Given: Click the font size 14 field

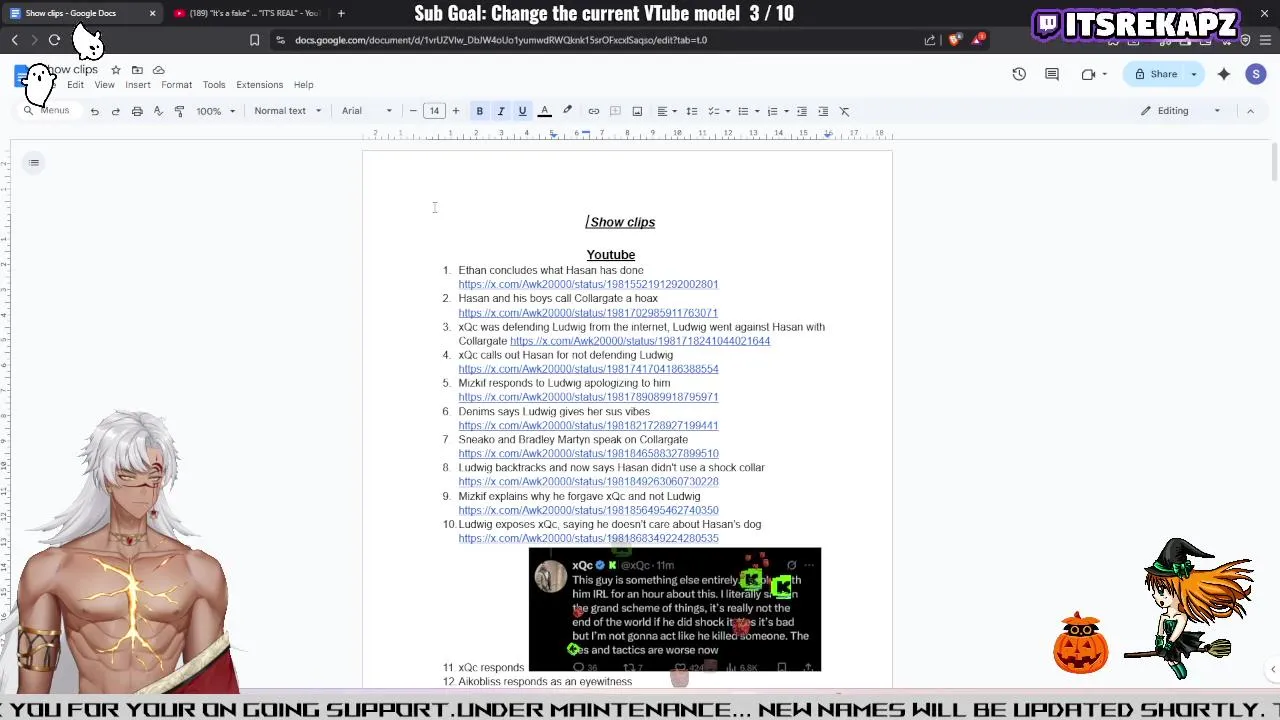Looking at the screenshot, I should (434, 111).
